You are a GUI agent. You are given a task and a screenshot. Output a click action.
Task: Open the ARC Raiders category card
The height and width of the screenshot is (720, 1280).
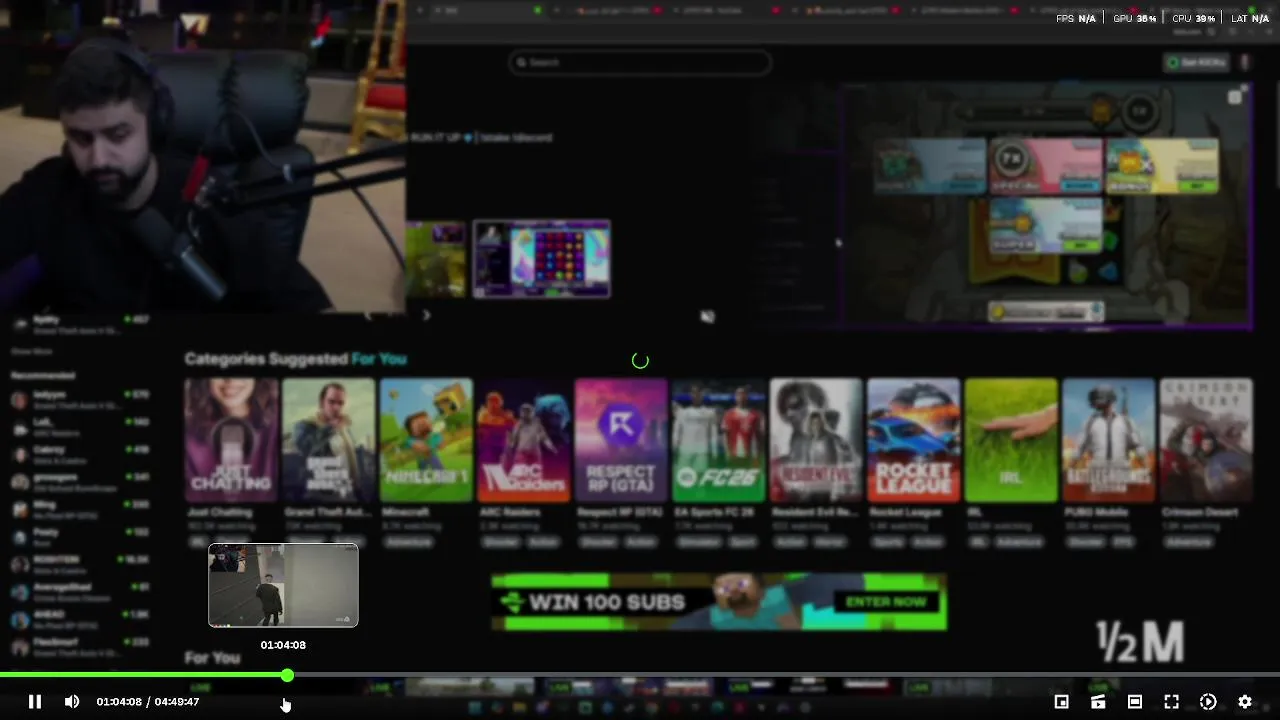point(524,440)
